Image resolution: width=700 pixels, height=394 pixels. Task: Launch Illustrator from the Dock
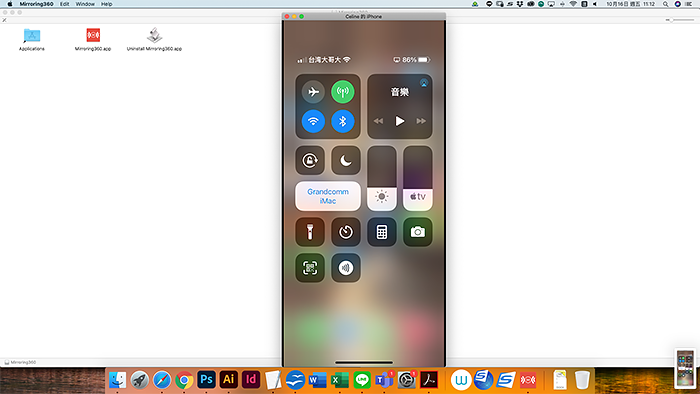229,380
